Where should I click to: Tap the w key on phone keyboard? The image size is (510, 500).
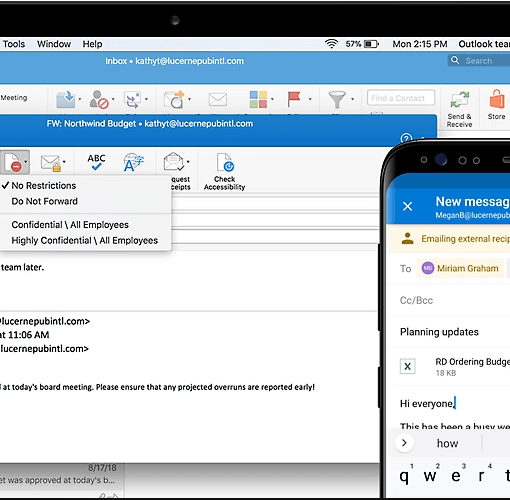click(430, 476)
